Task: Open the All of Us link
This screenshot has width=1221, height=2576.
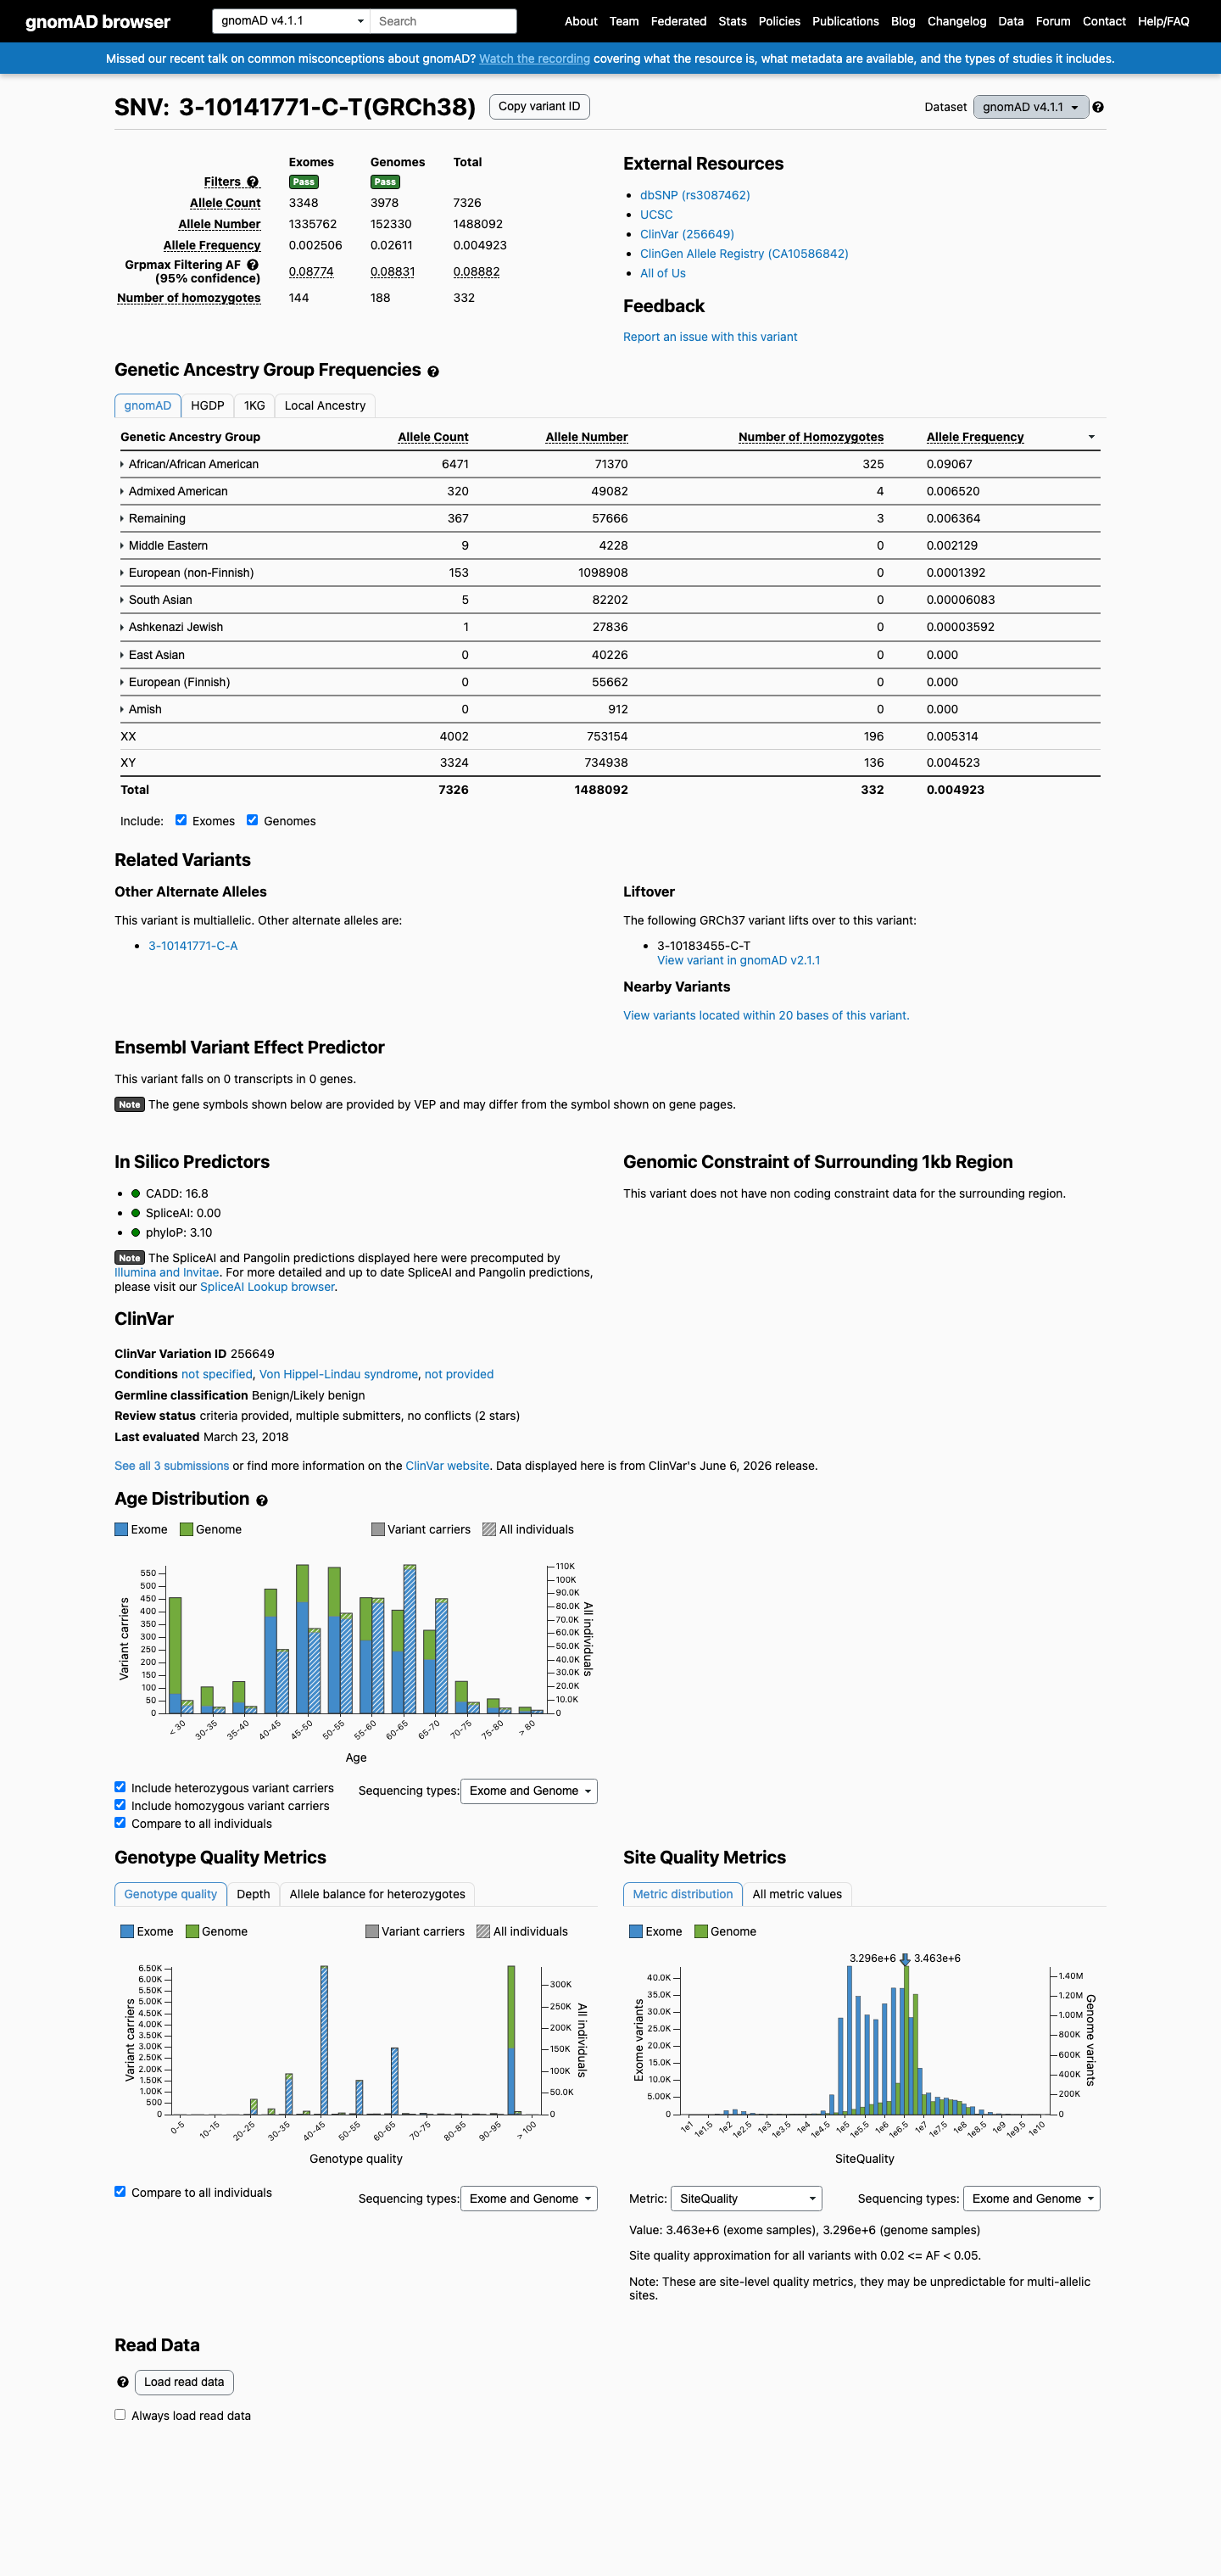Action: click(x=663, y=273)
